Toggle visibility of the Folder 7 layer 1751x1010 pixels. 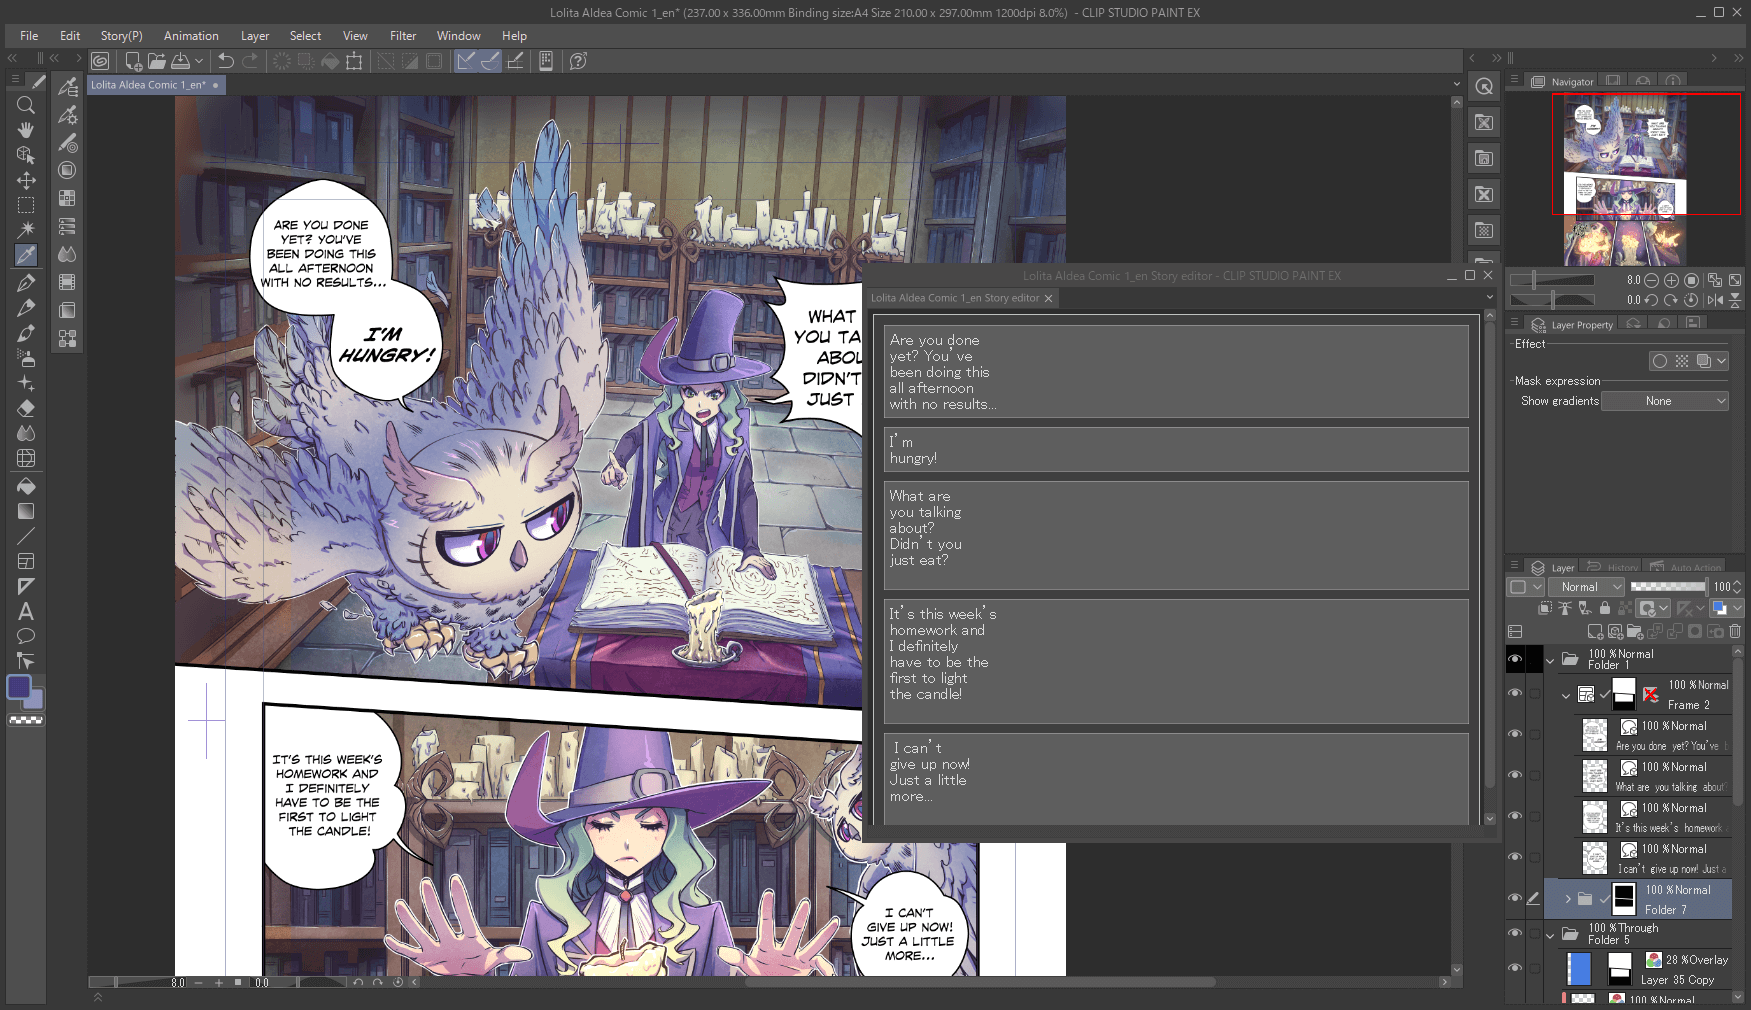click(x=1515, y=898)
